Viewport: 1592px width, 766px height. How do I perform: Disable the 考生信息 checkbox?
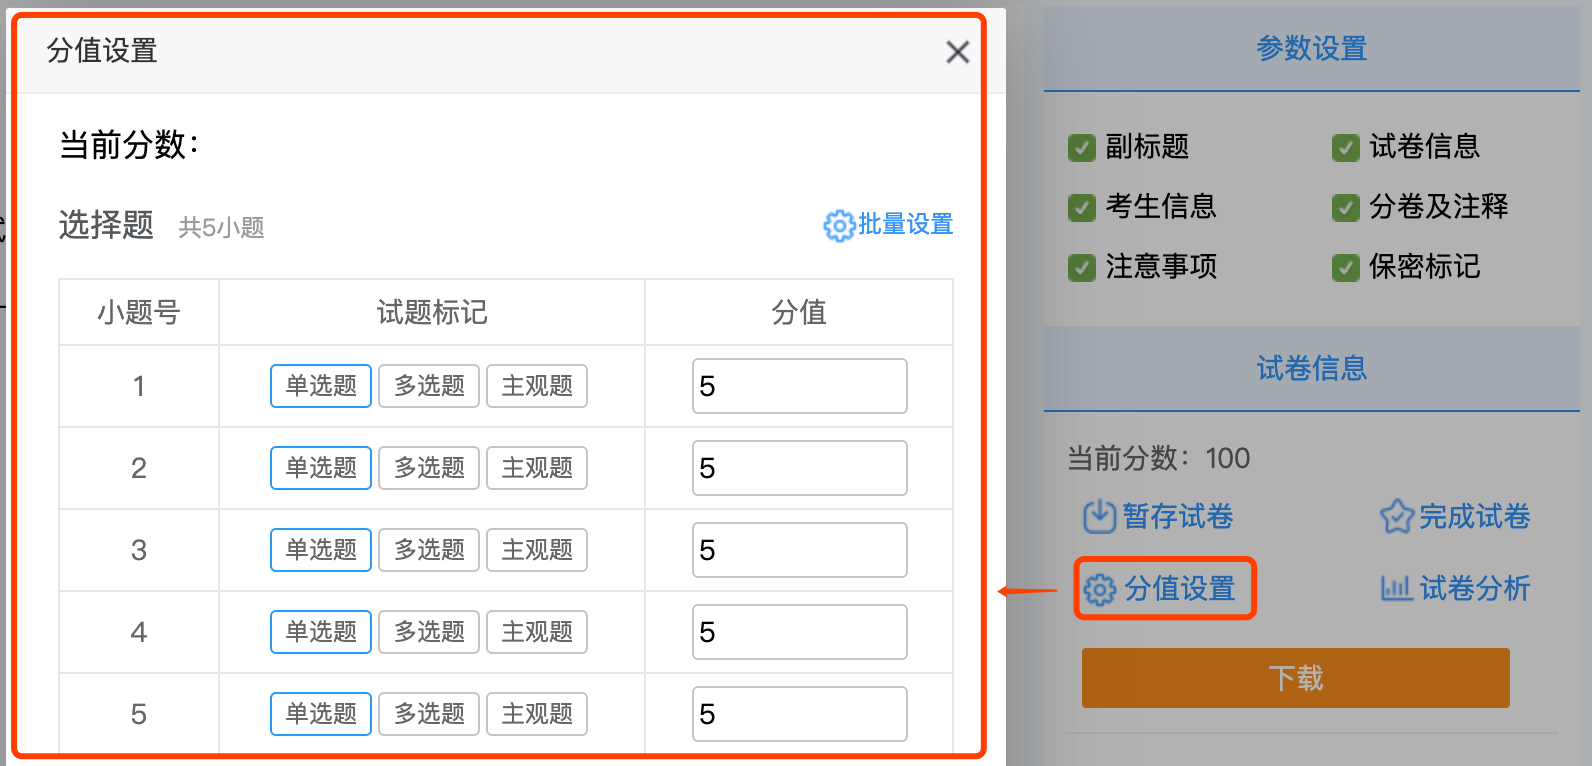click(x=1082, y=208)
